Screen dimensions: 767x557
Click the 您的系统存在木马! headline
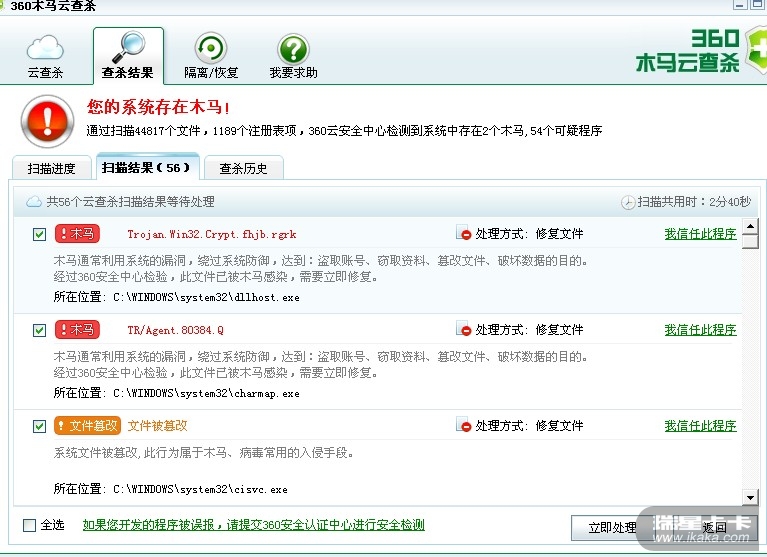coord(158,107)
